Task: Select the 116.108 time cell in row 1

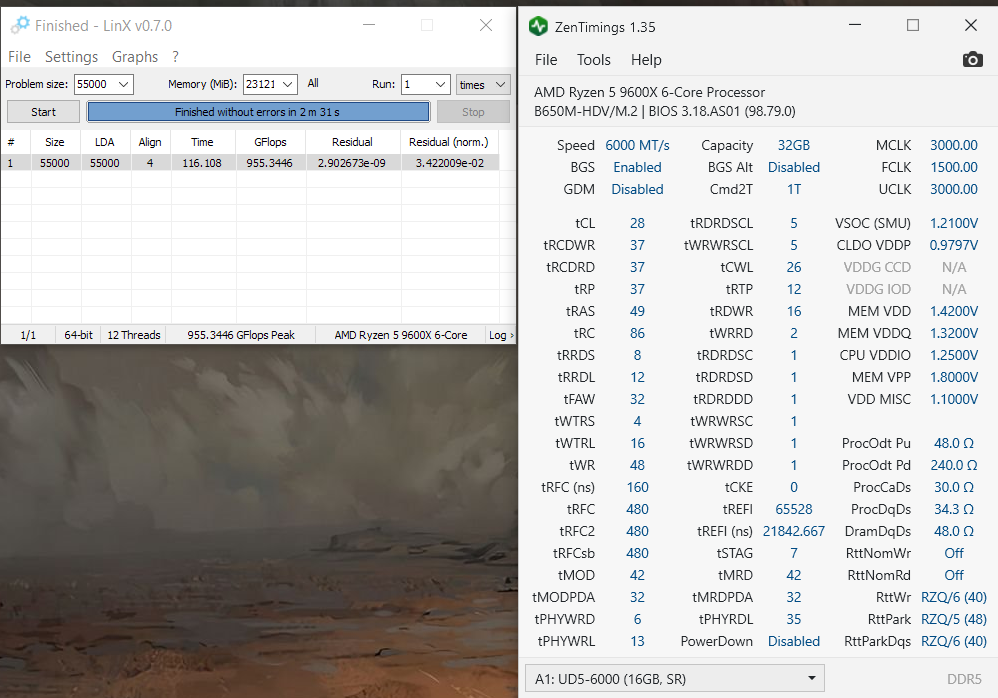Action: [202, 163]
